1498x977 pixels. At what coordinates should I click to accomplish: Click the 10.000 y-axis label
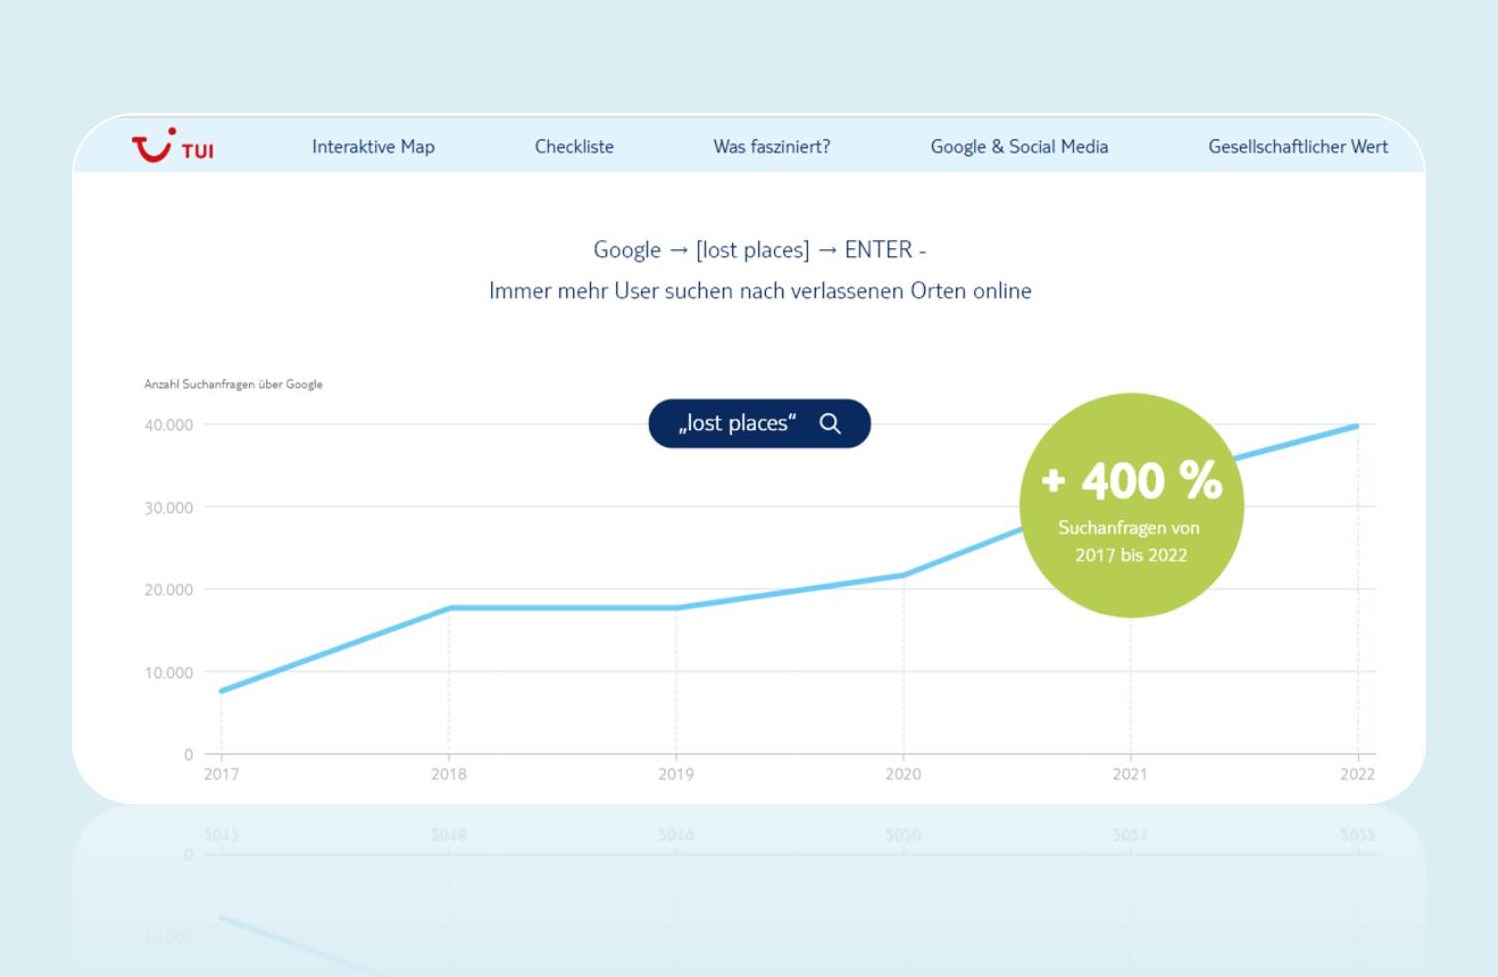[x=168, y=673]
